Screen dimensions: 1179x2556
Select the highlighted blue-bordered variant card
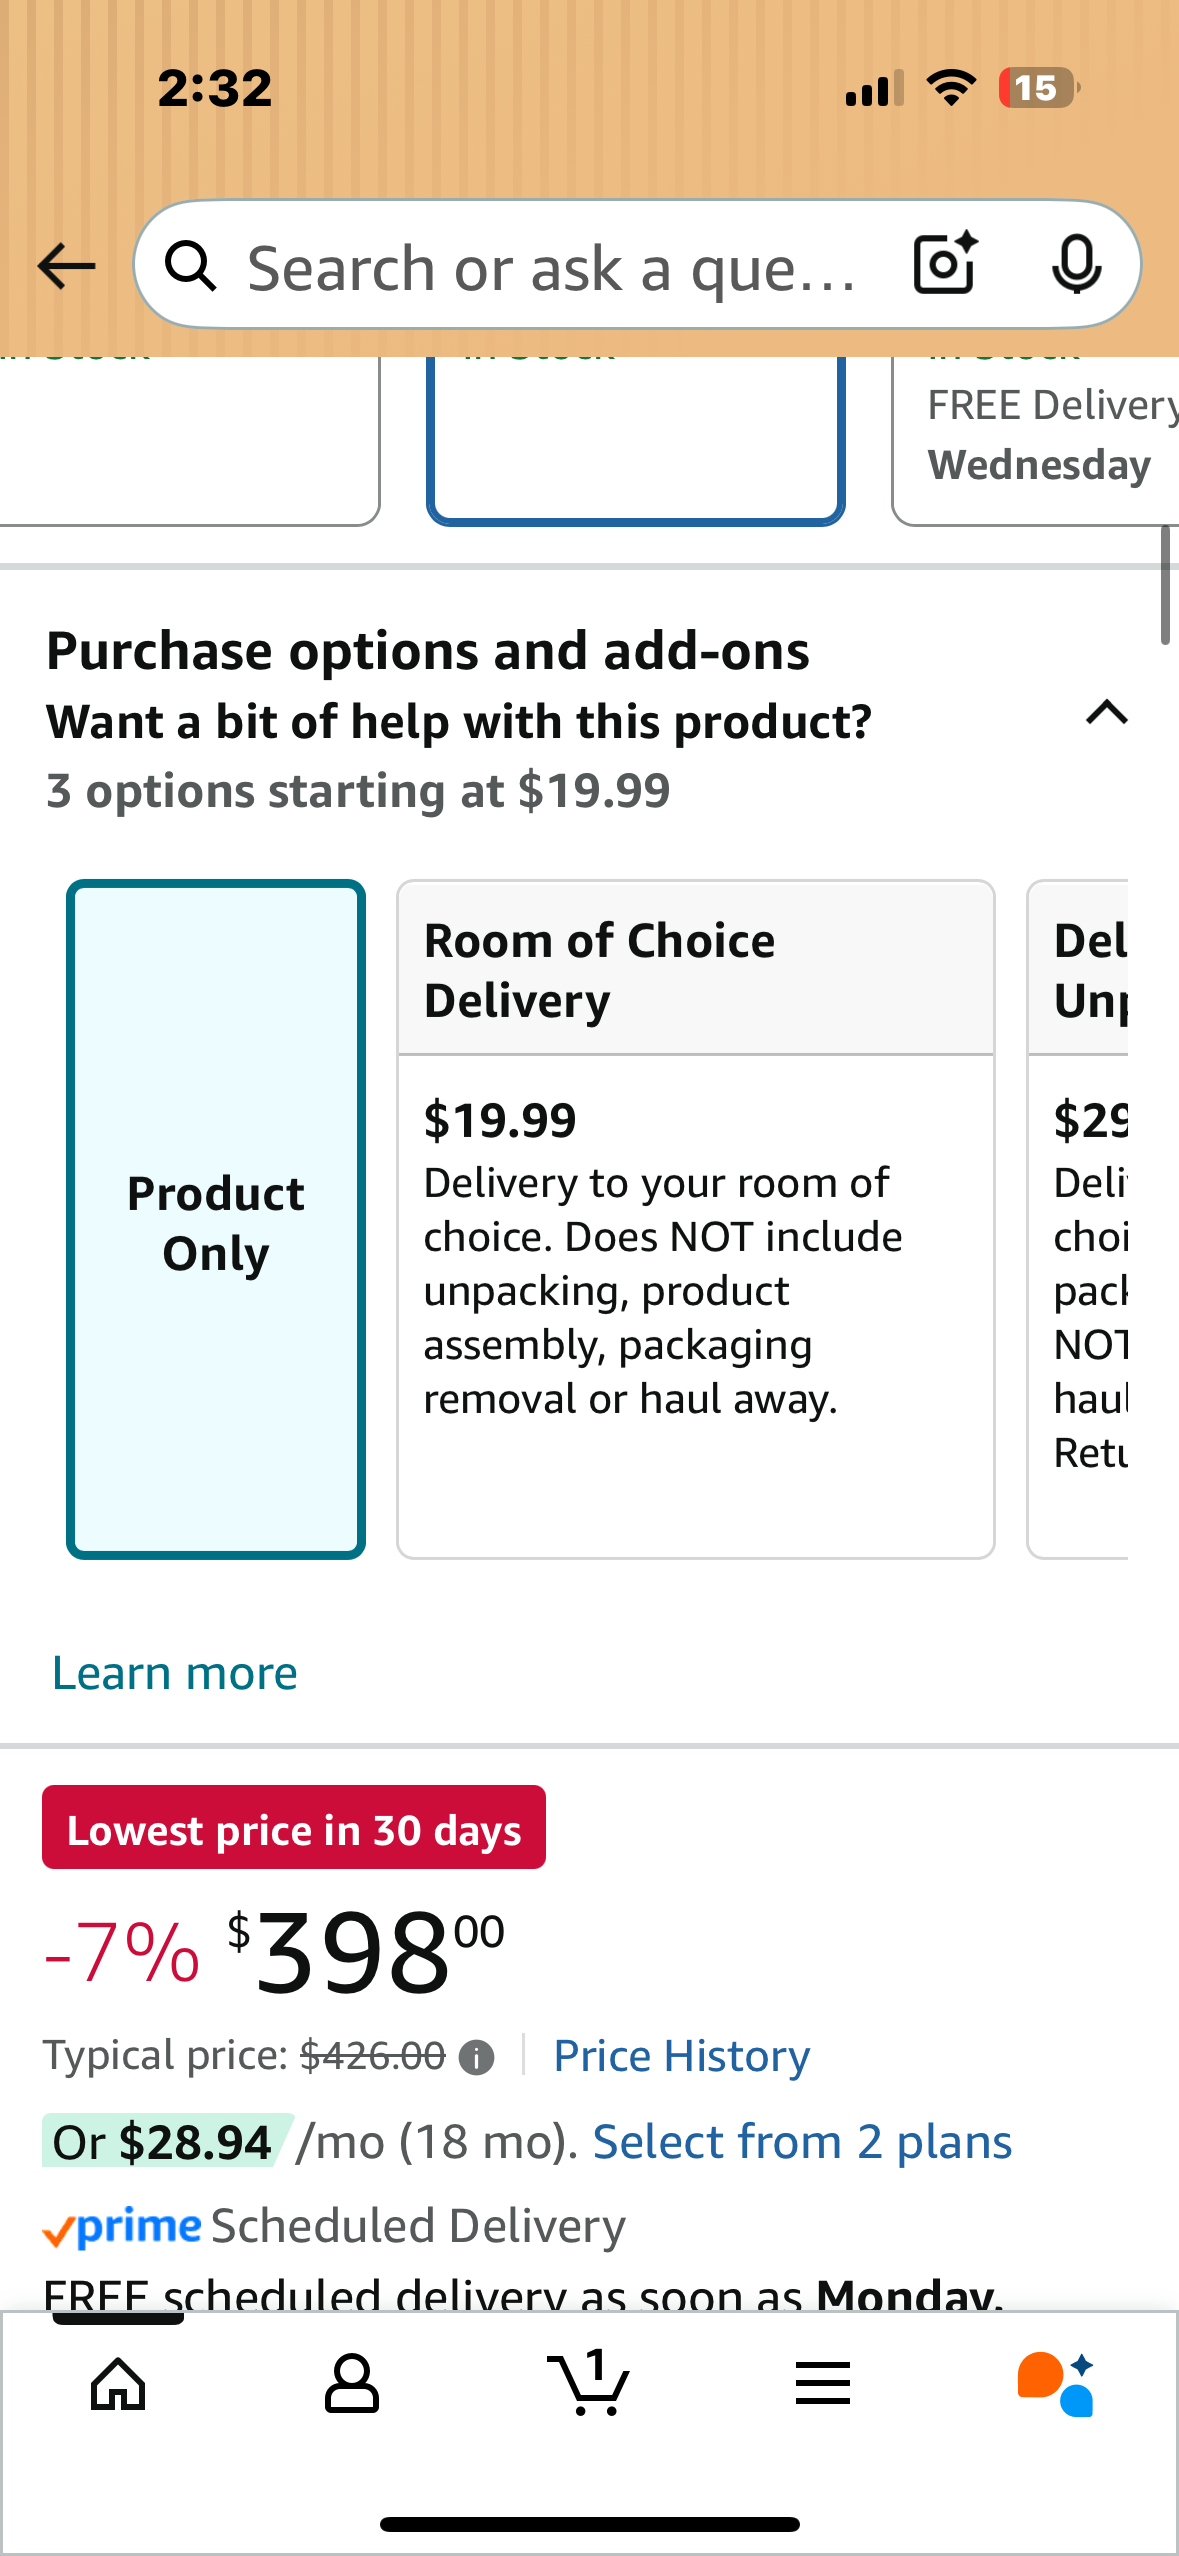(x=636, y=440)
